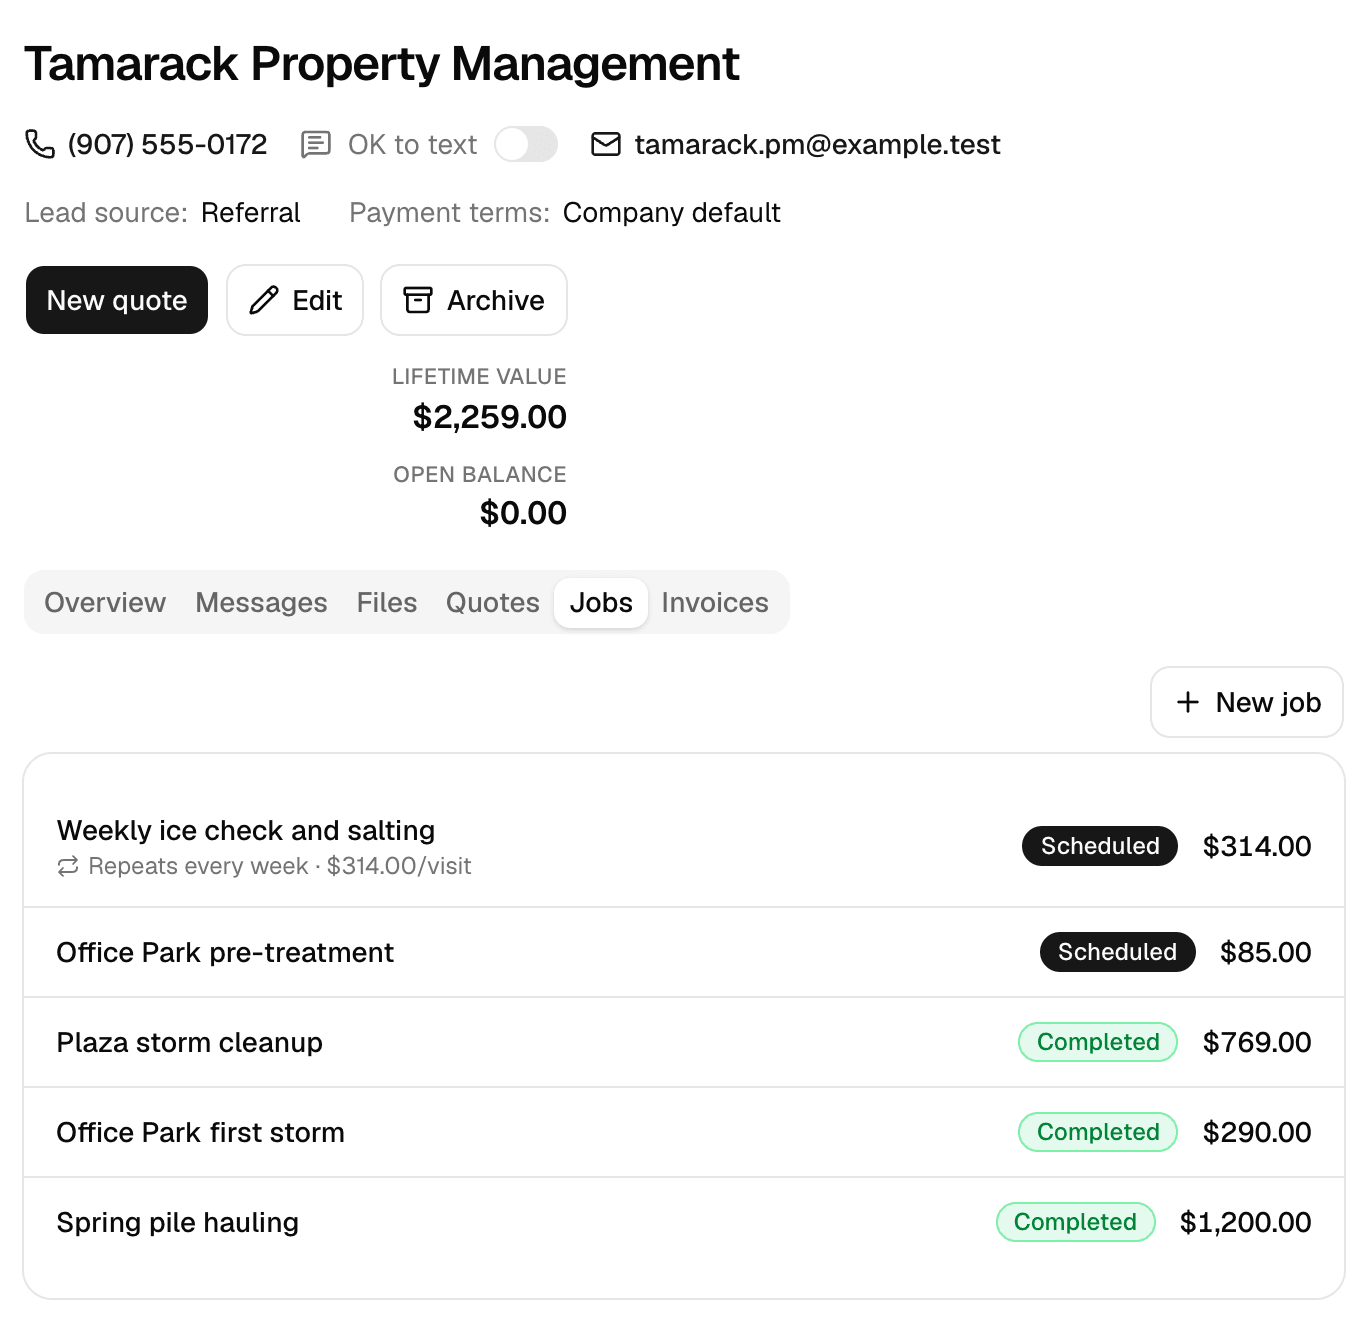The height and width of the screenshot is (1322, 1368).
Task: Select the Jobs tab
Action: click(601, 602)
